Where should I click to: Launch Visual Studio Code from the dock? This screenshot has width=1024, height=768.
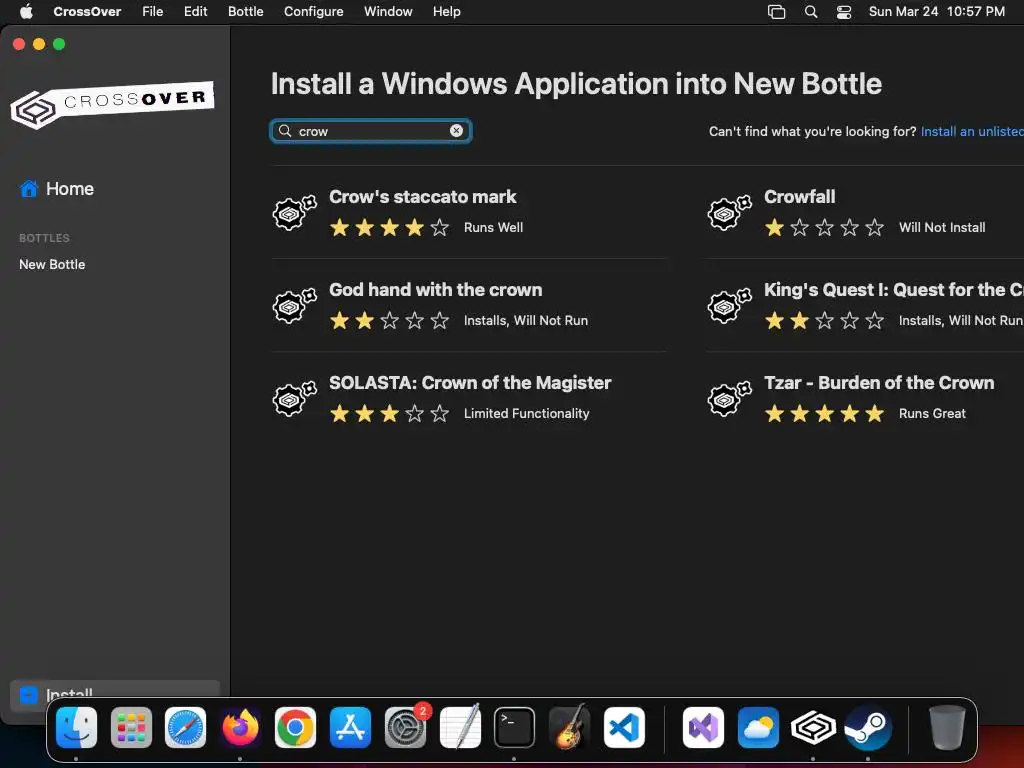(624, 727)
